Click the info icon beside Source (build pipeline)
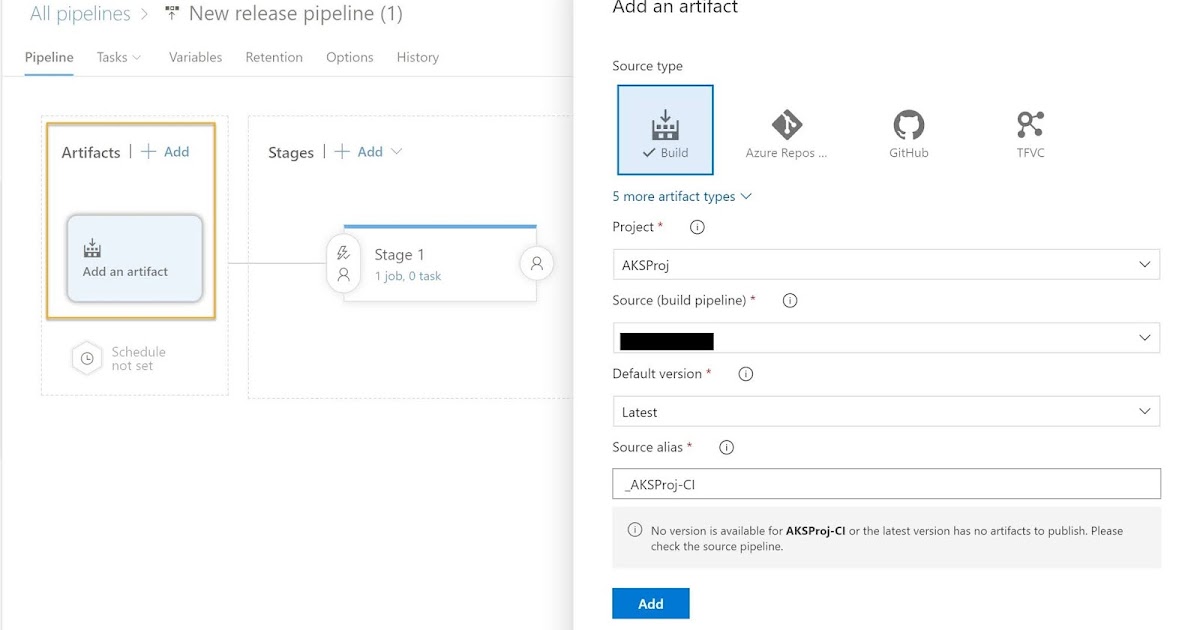 pyautogui.click(x=789, y=300)
